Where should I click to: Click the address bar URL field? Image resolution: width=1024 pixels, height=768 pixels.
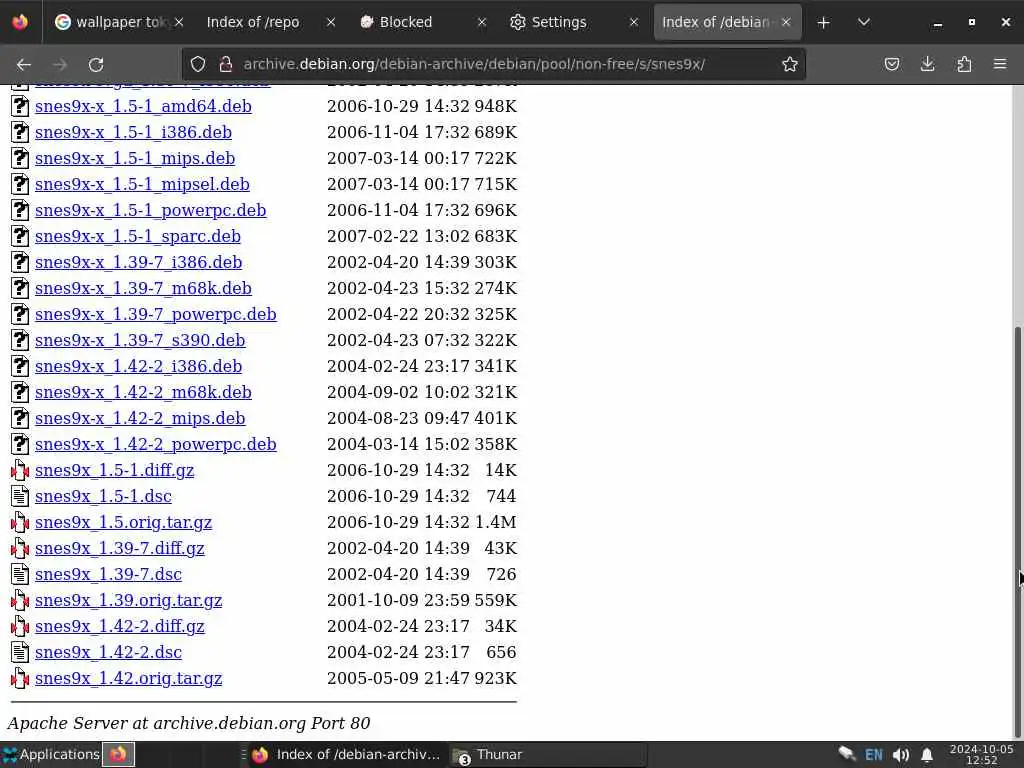[x=474, y=64]
